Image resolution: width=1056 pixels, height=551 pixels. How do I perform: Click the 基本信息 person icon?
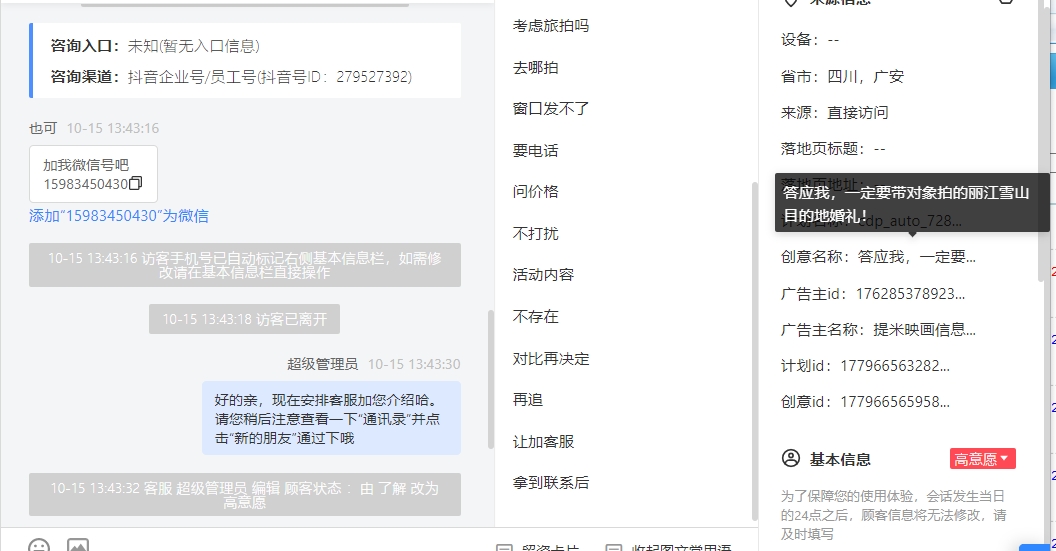(791, 459)
